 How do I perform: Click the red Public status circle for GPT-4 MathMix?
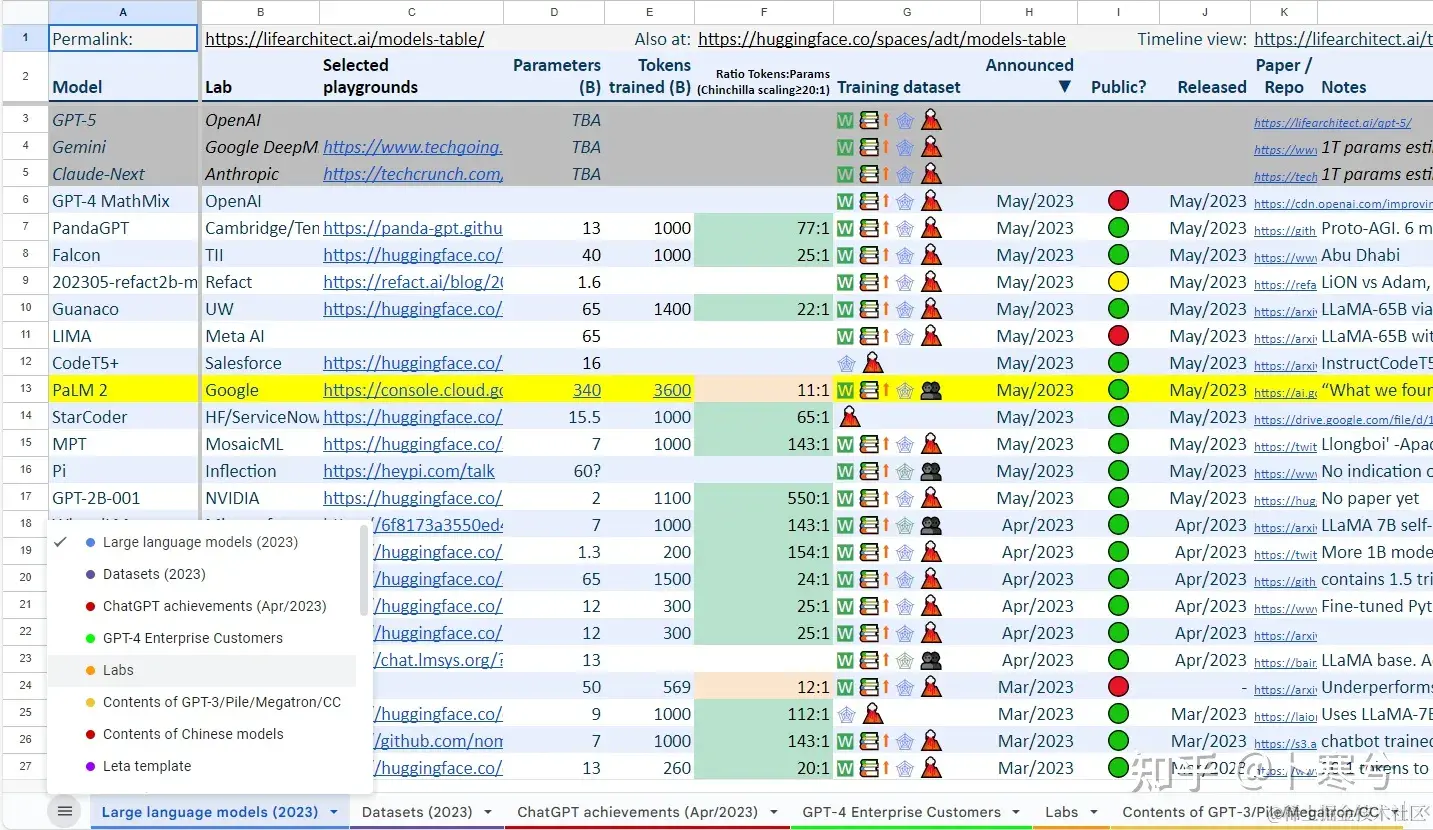pyautogui.click(x=1119, y=201)
